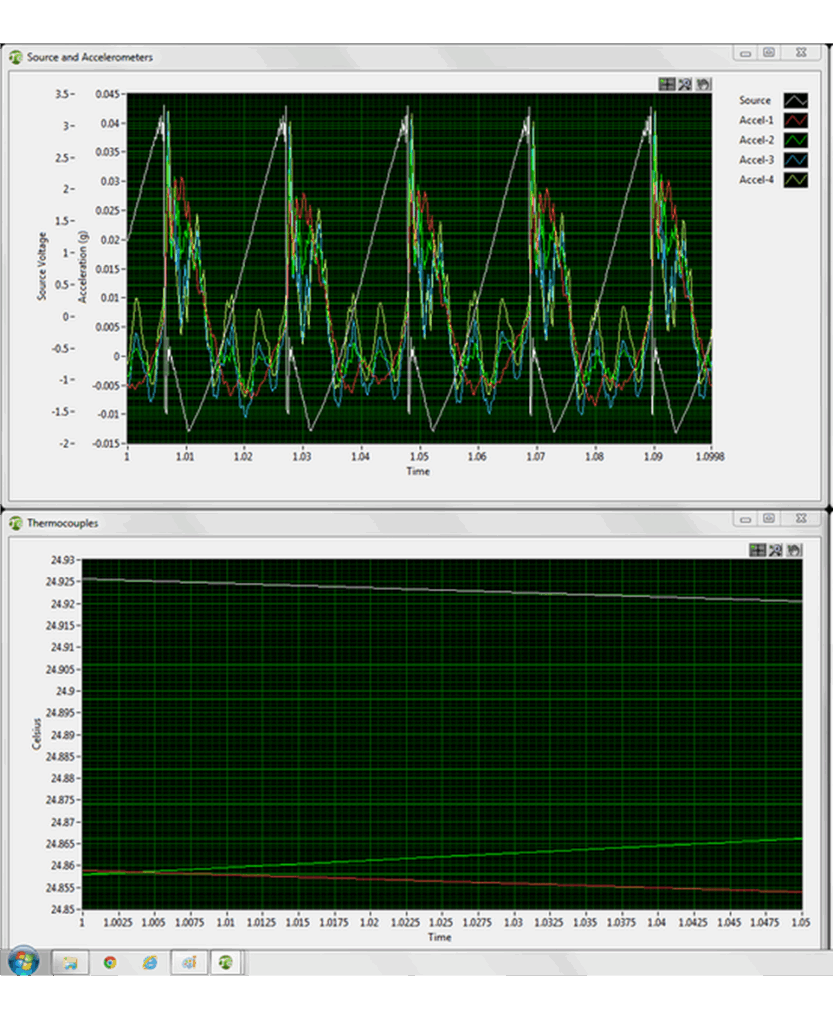
Task: Activate the zoom tool on the Accelerometers graph palette
Action: pos(685,85)
